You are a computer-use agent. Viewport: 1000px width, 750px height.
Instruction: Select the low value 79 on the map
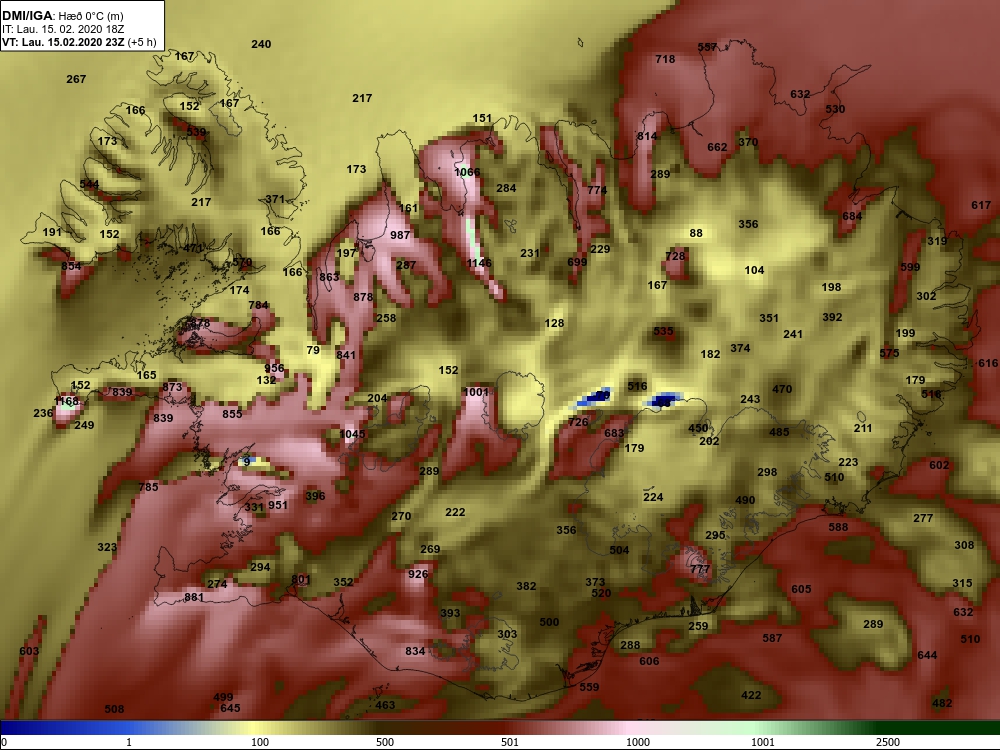[312, 350]
